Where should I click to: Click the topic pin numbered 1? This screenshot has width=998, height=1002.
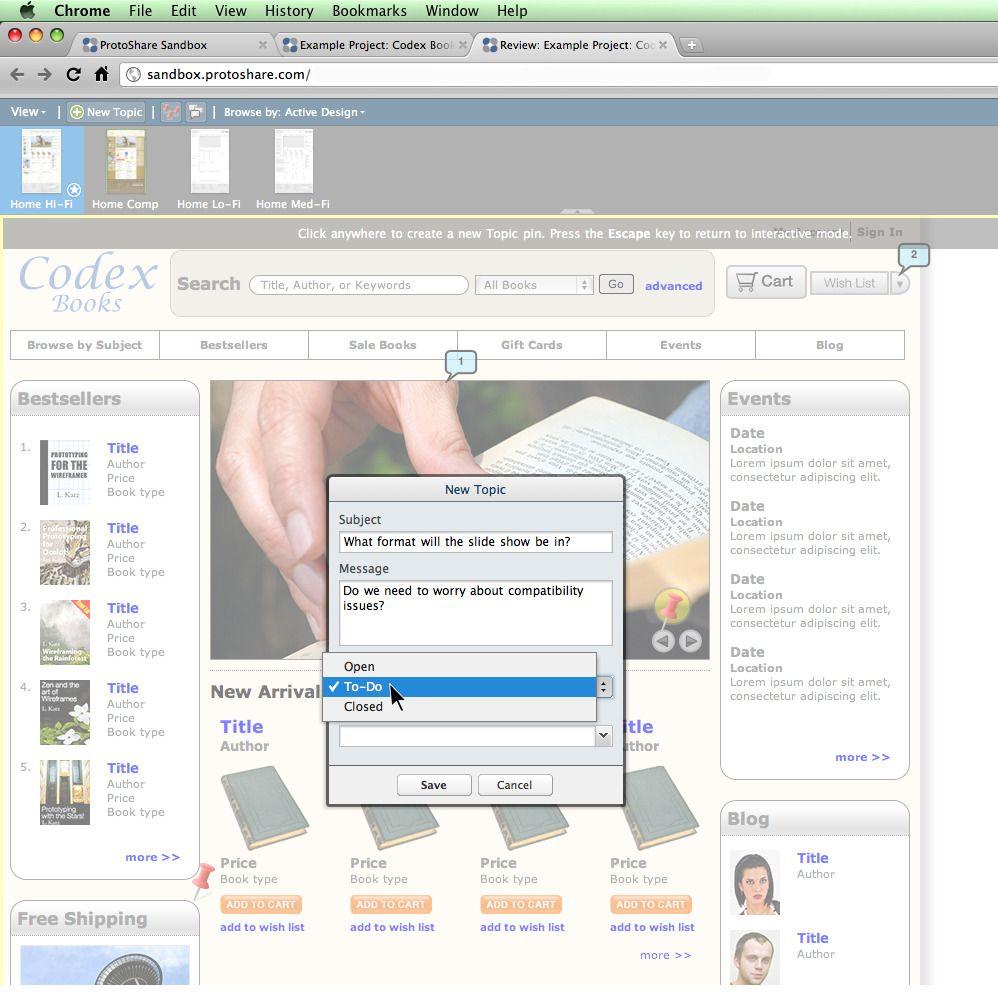click(x=460, y=362)
